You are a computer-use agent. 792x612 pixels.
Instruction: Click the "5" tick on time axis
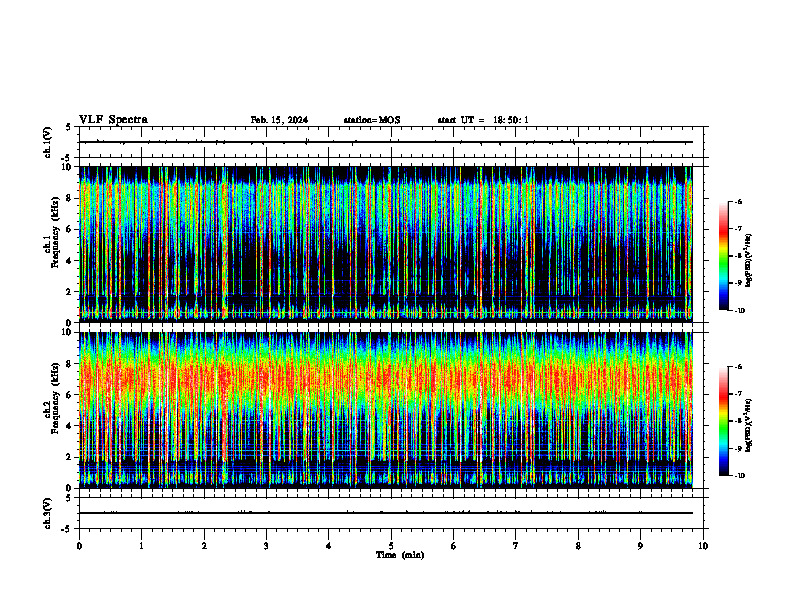pos(391,546)
